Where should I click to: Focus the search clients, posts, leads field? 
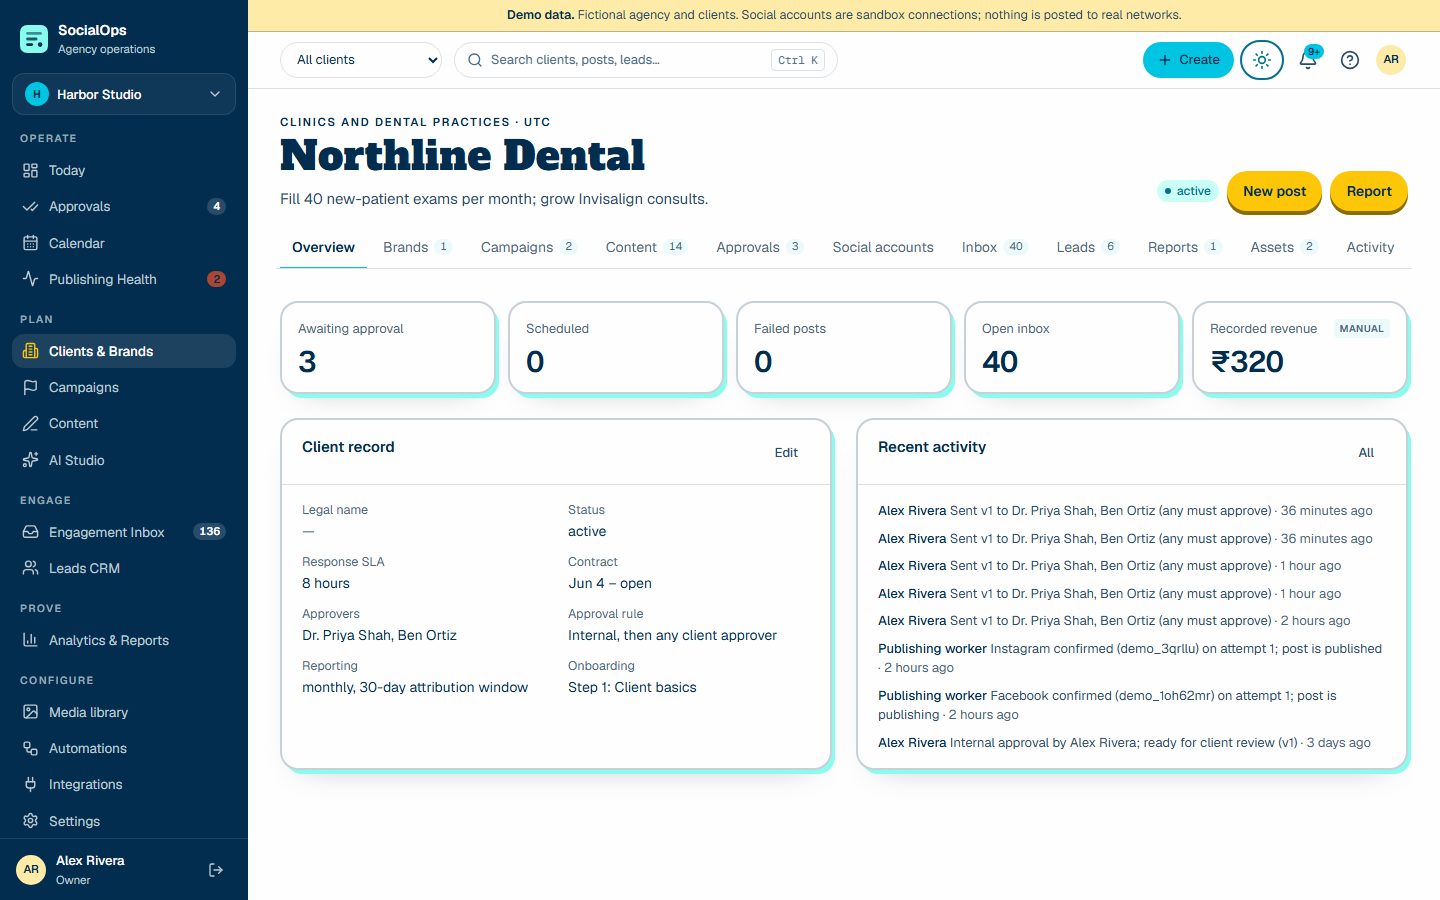(x=646, y=60)
